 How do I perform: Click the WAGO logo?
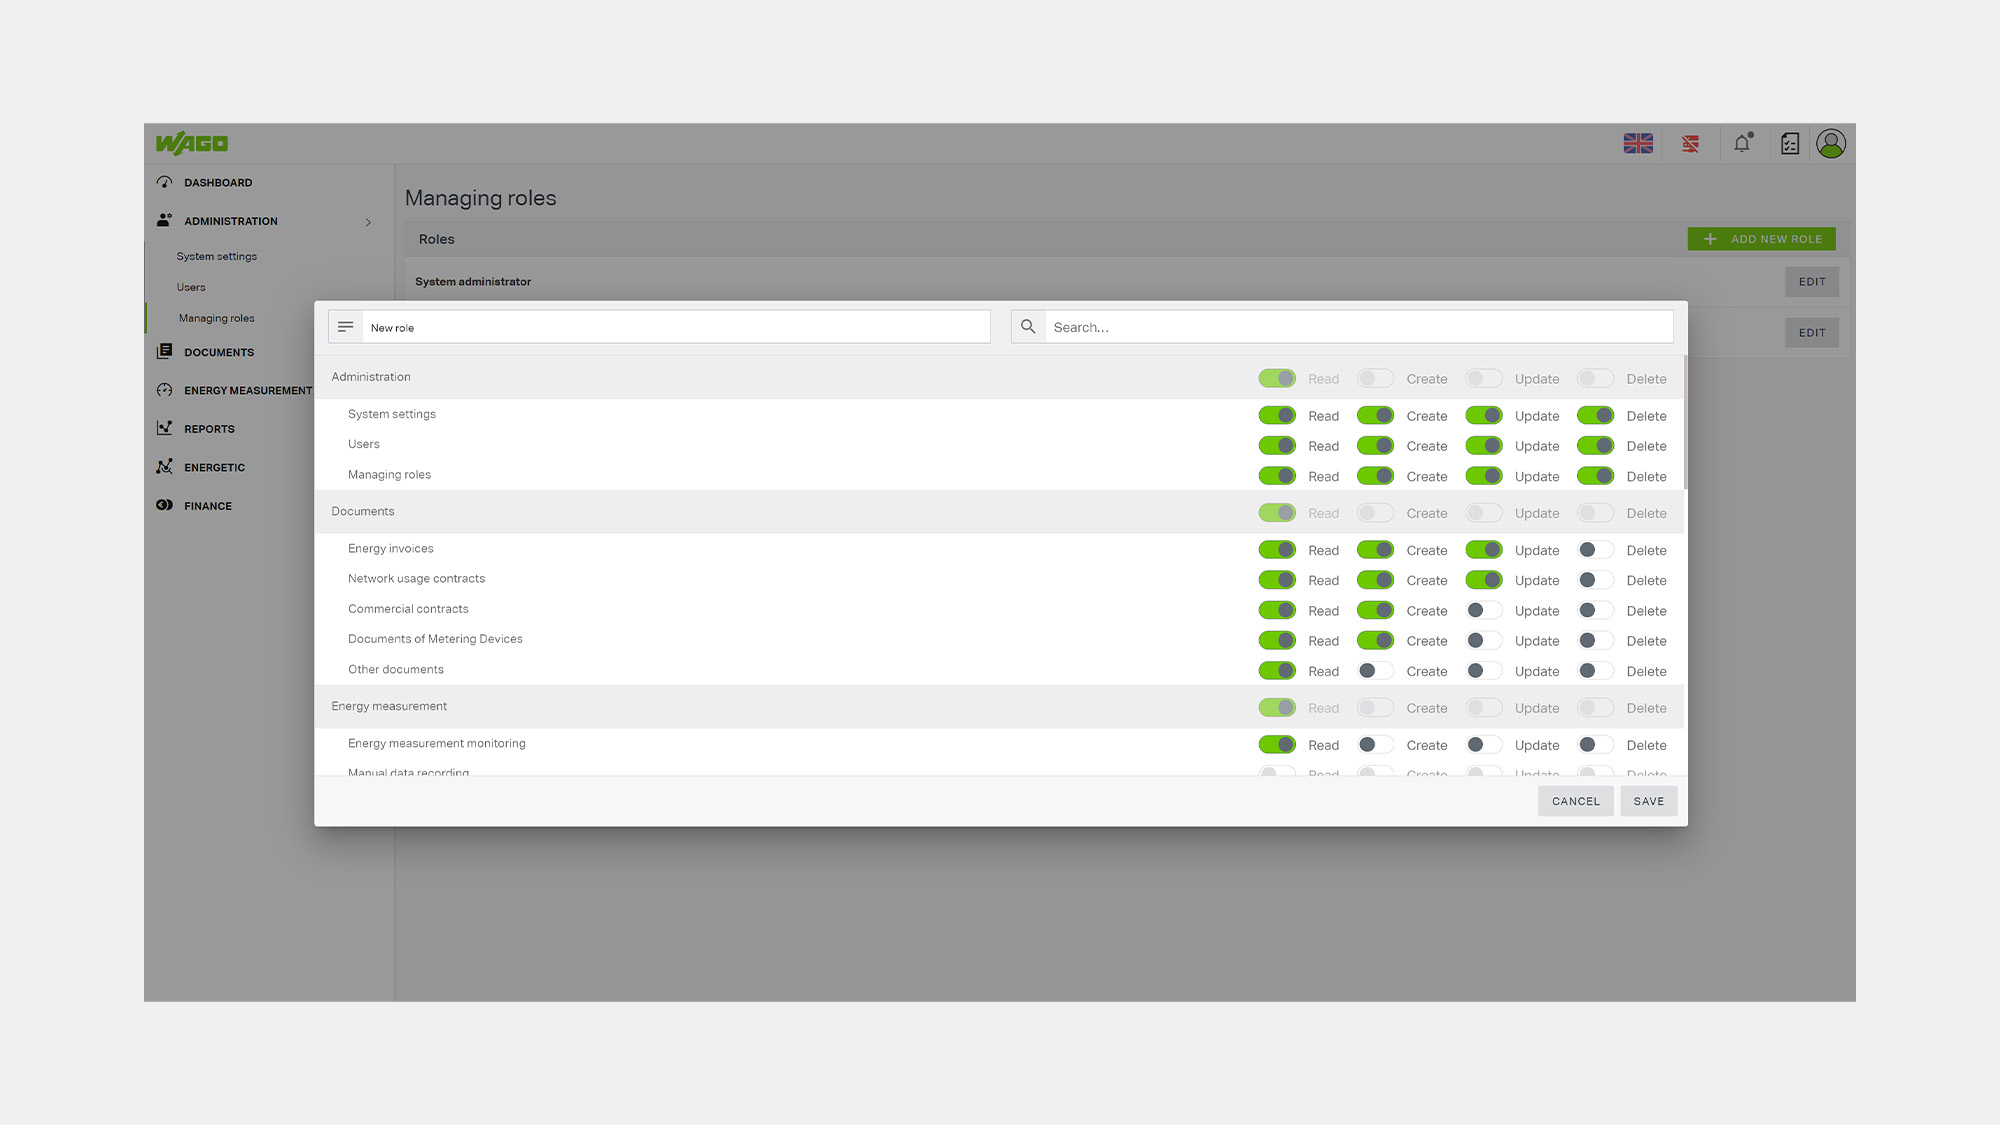tap(192, 144)
